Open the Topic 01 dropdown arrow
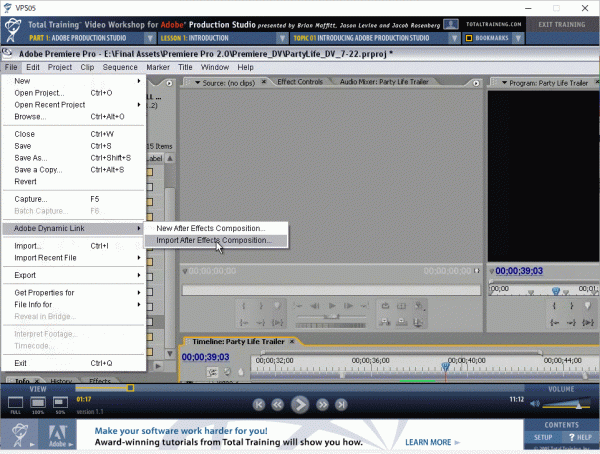600x454 pixels. tap(454, 38)
